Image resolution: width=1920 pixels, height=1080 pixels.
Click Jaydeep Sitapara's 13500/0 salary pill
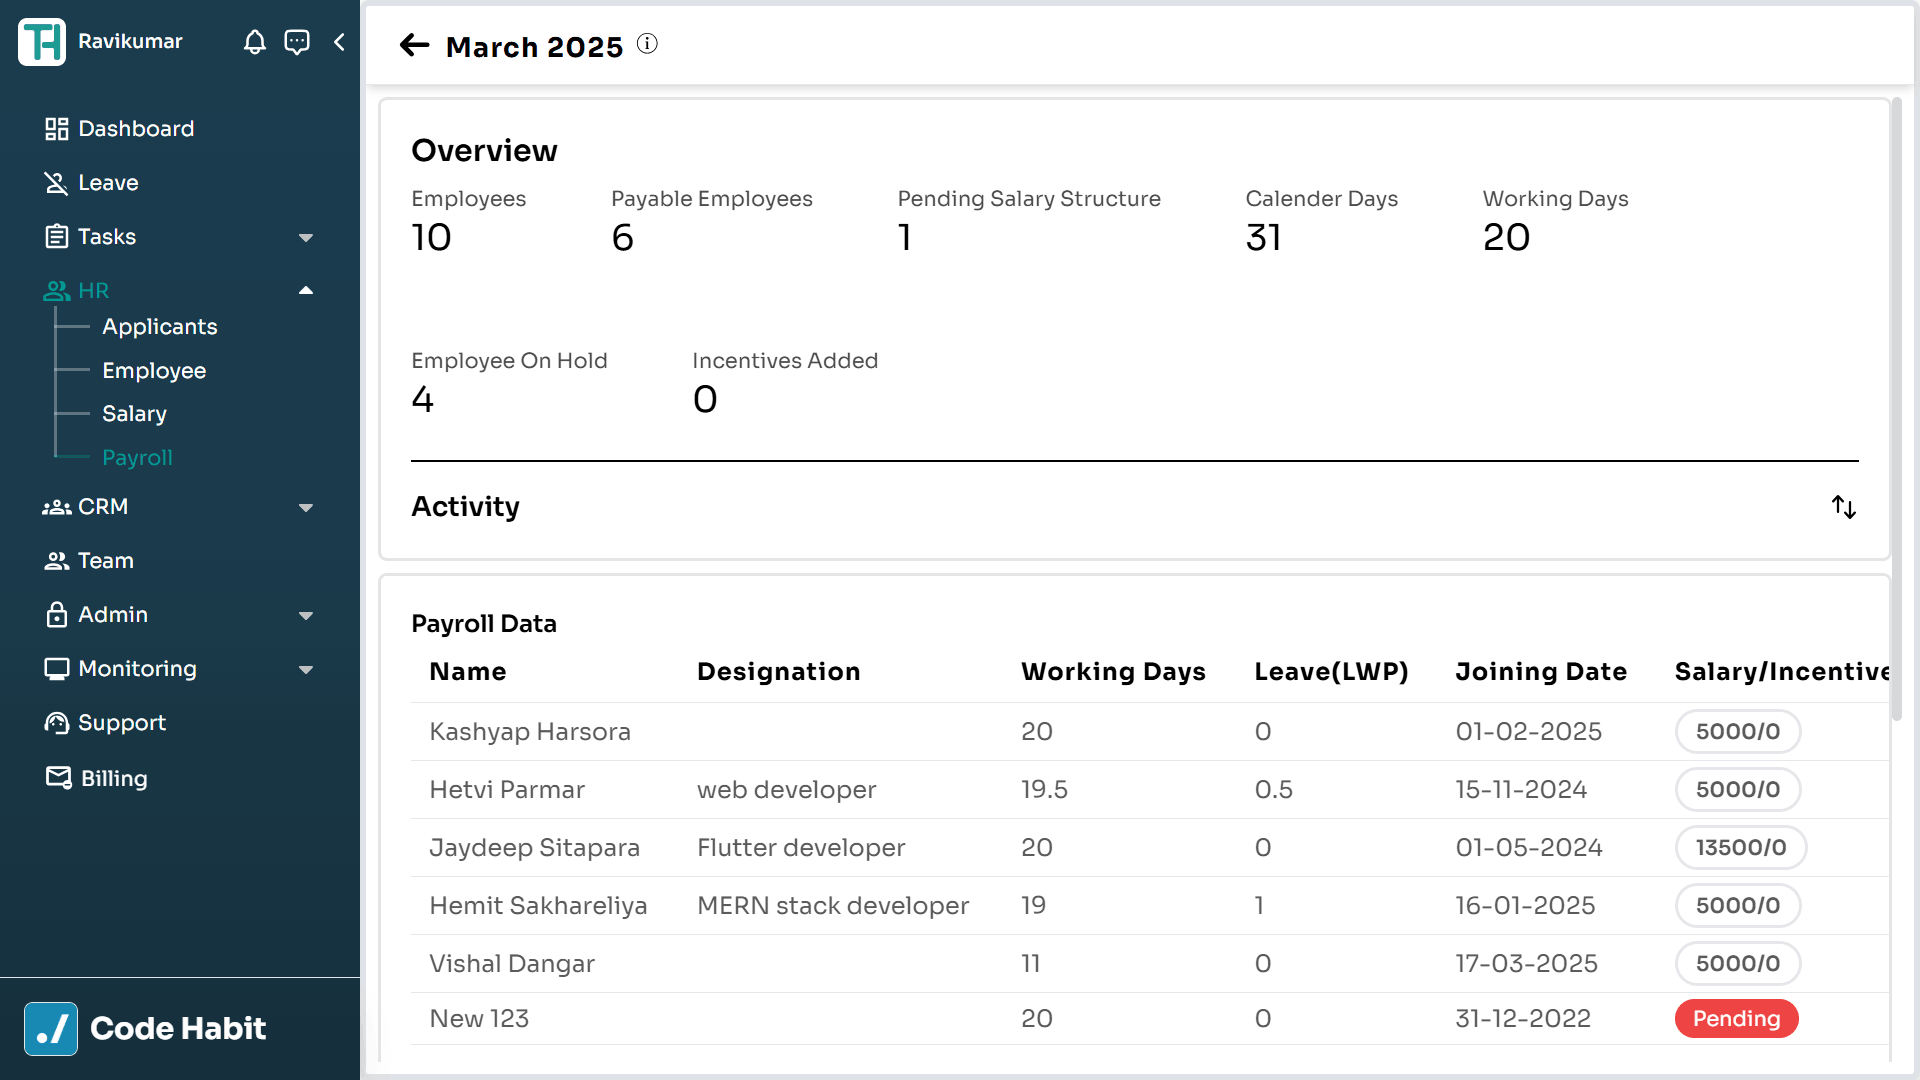1741,848
